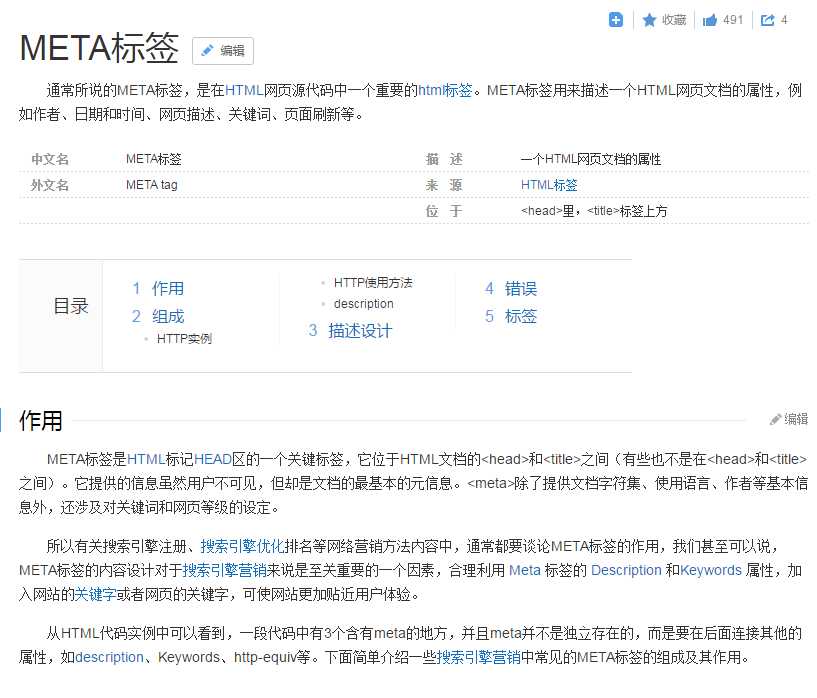The height and width of the screenshot is (698, 817).
Task: Click the thumbs-up like icon 491
Action: click(723, 20)
